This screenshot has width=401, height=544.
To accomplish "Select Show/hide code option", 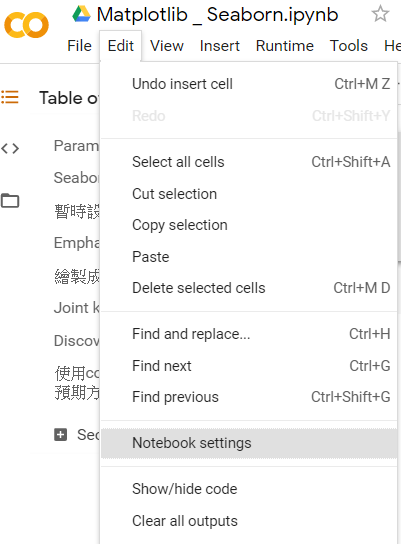I will [249, 489].
